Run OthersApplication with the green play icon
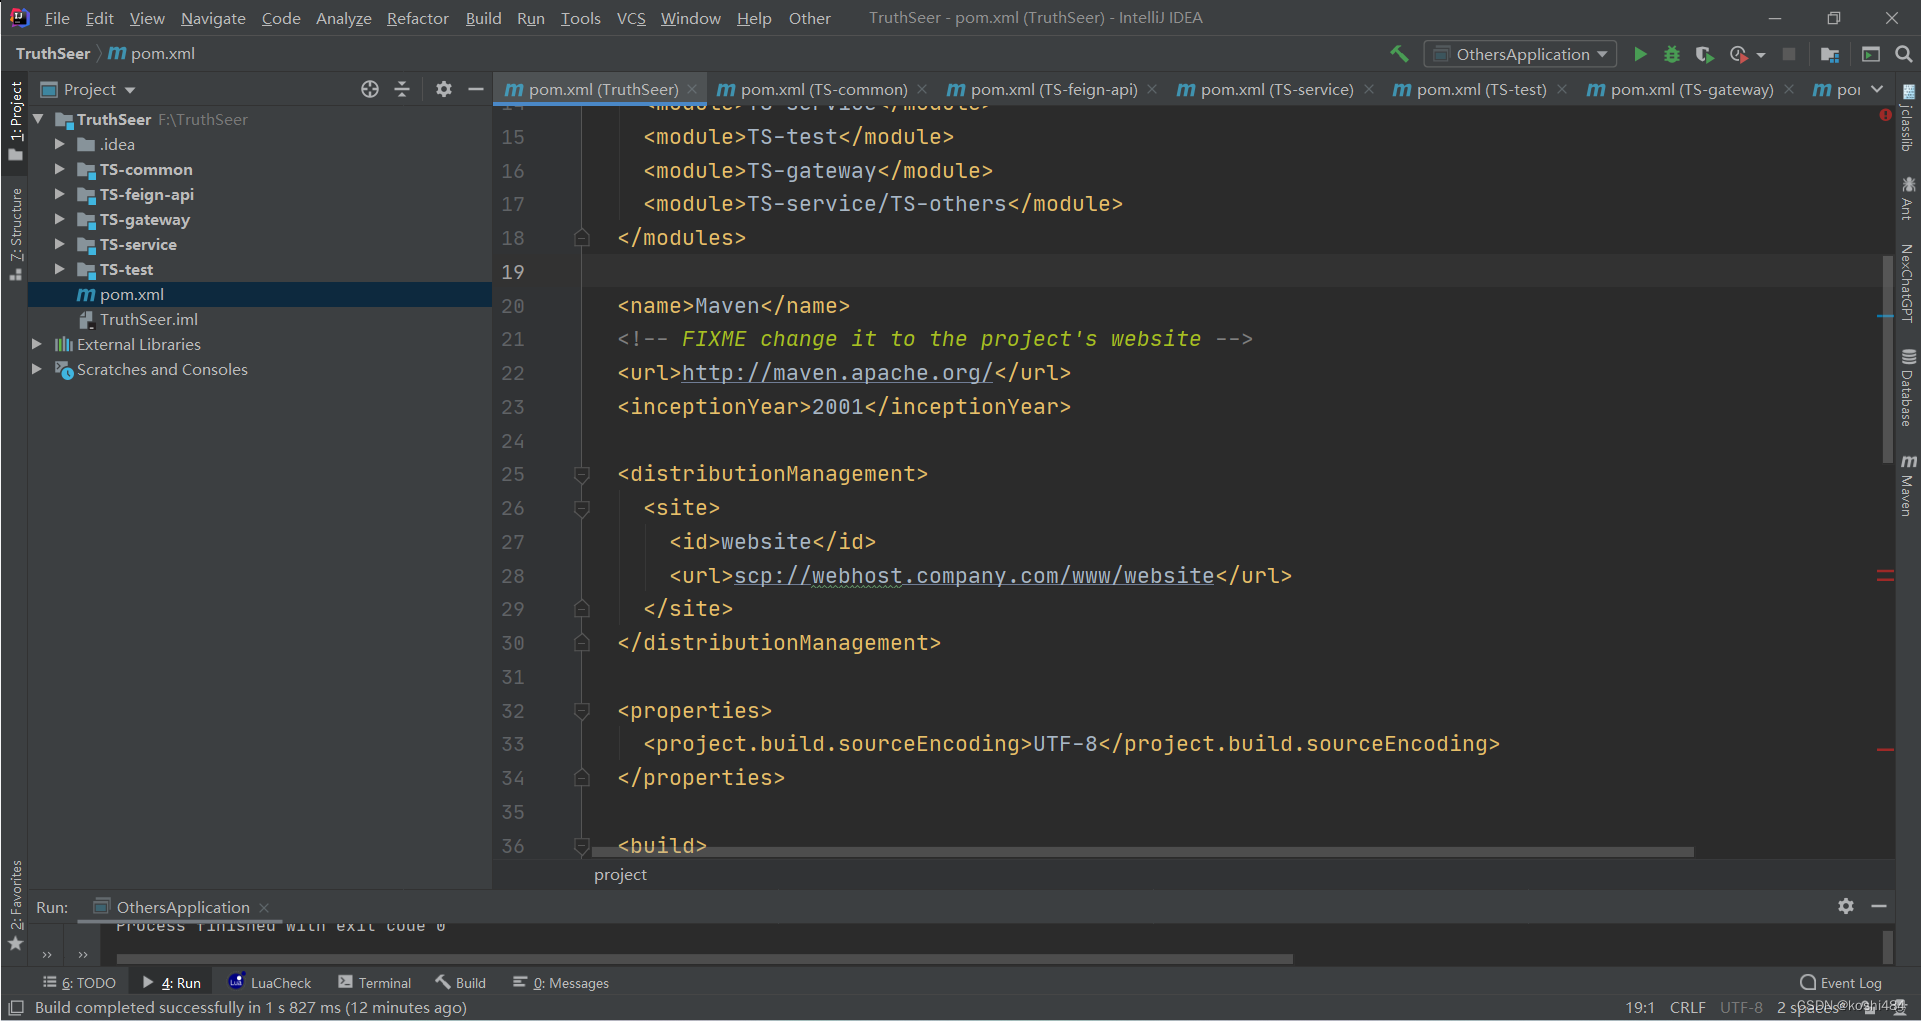Screen dimensions: 1921x1021 [1640, 54]
